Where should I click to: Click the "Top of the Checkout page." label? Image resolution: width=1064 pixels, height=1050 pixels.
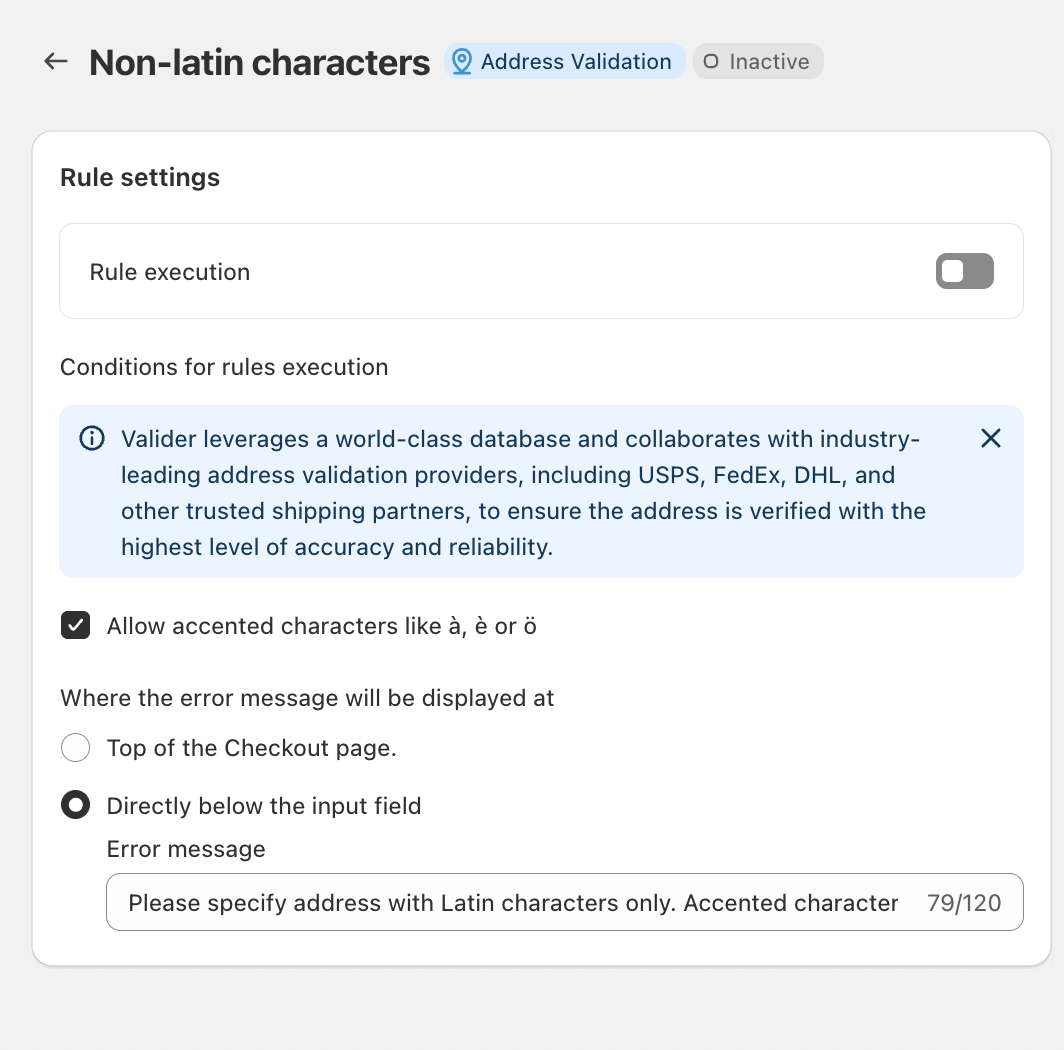[252, 748]
